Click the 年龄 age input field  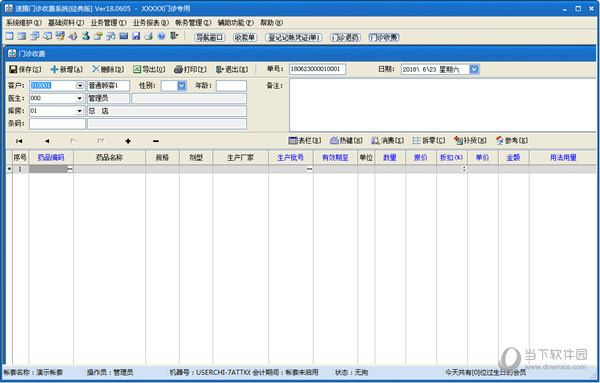231,86
